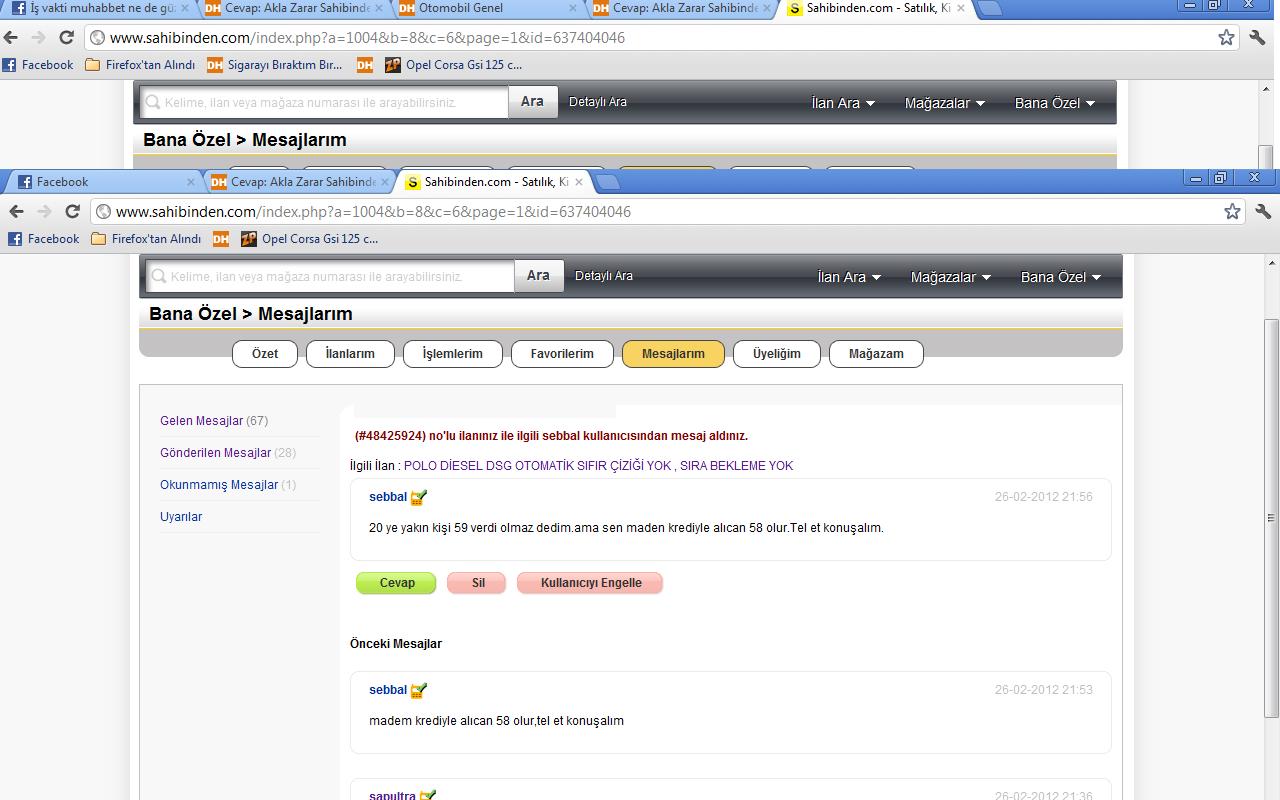Click the search input in the front window

click(331, 277)
